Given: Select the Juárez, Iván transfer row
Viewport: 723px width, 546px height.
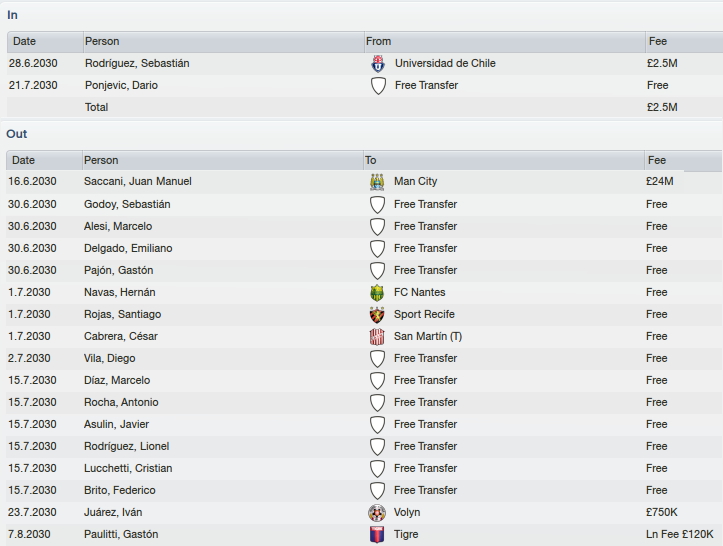Looking at the screenshot, I should click(364, 512).
